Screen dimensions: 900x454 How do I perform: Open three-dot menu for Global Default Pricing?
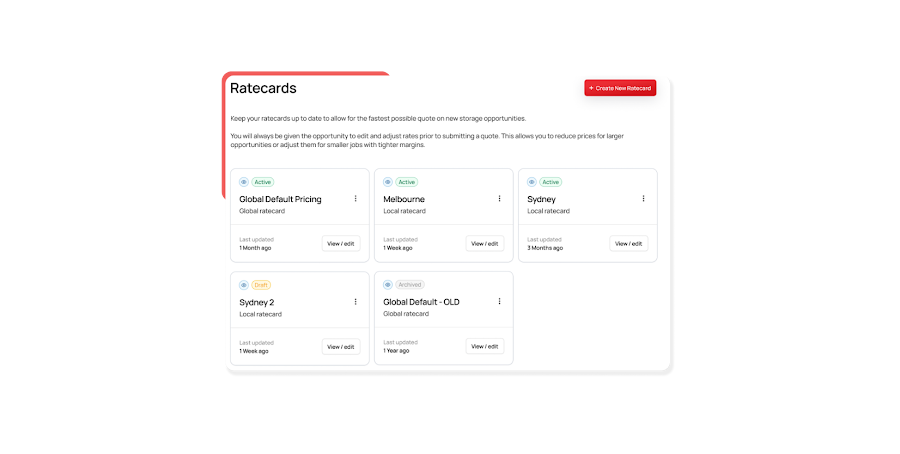(x=355, y=199)
